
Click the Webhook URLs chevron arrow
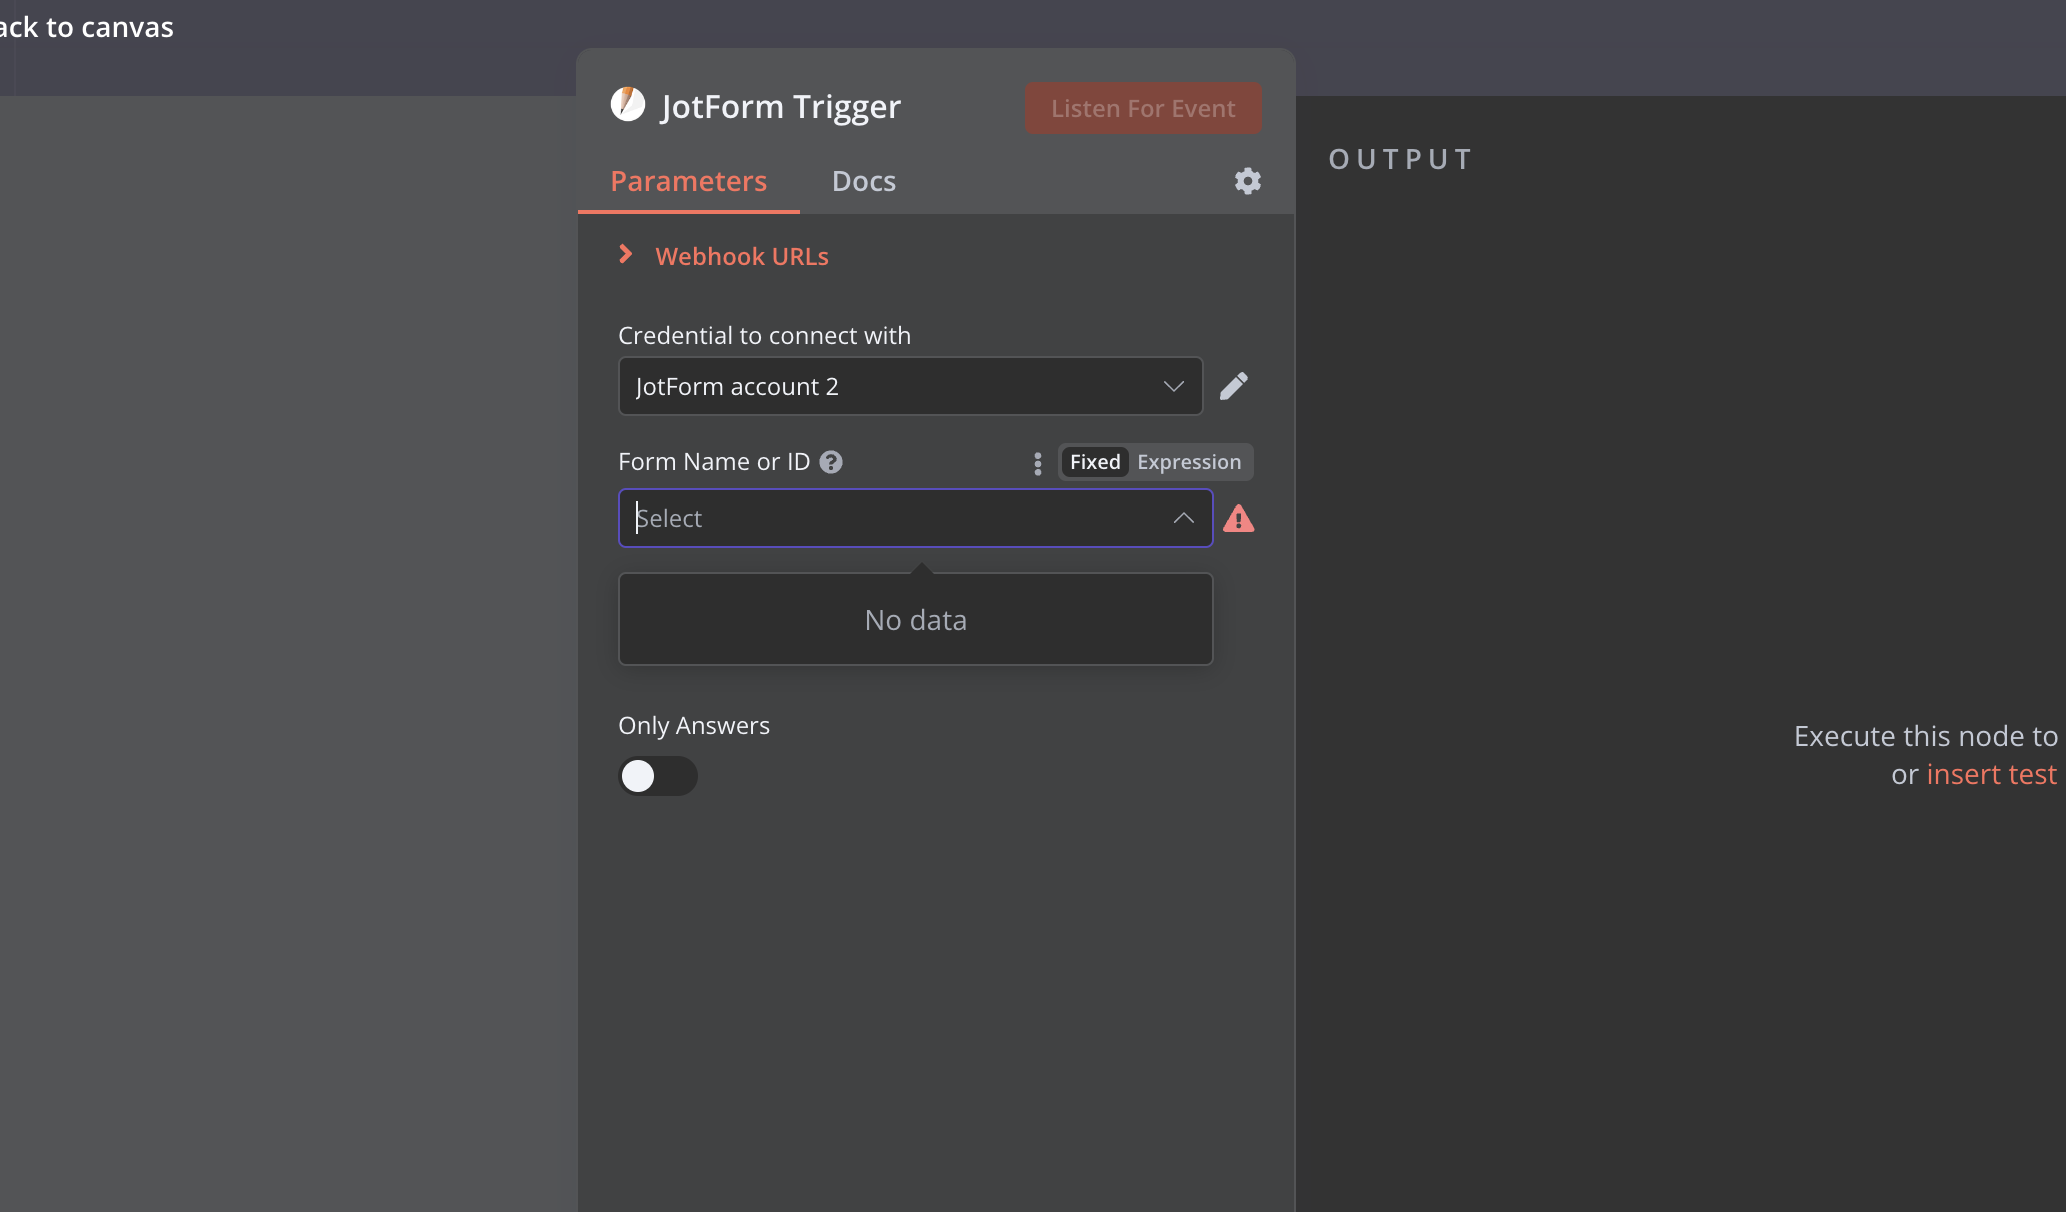pos(626,255)
